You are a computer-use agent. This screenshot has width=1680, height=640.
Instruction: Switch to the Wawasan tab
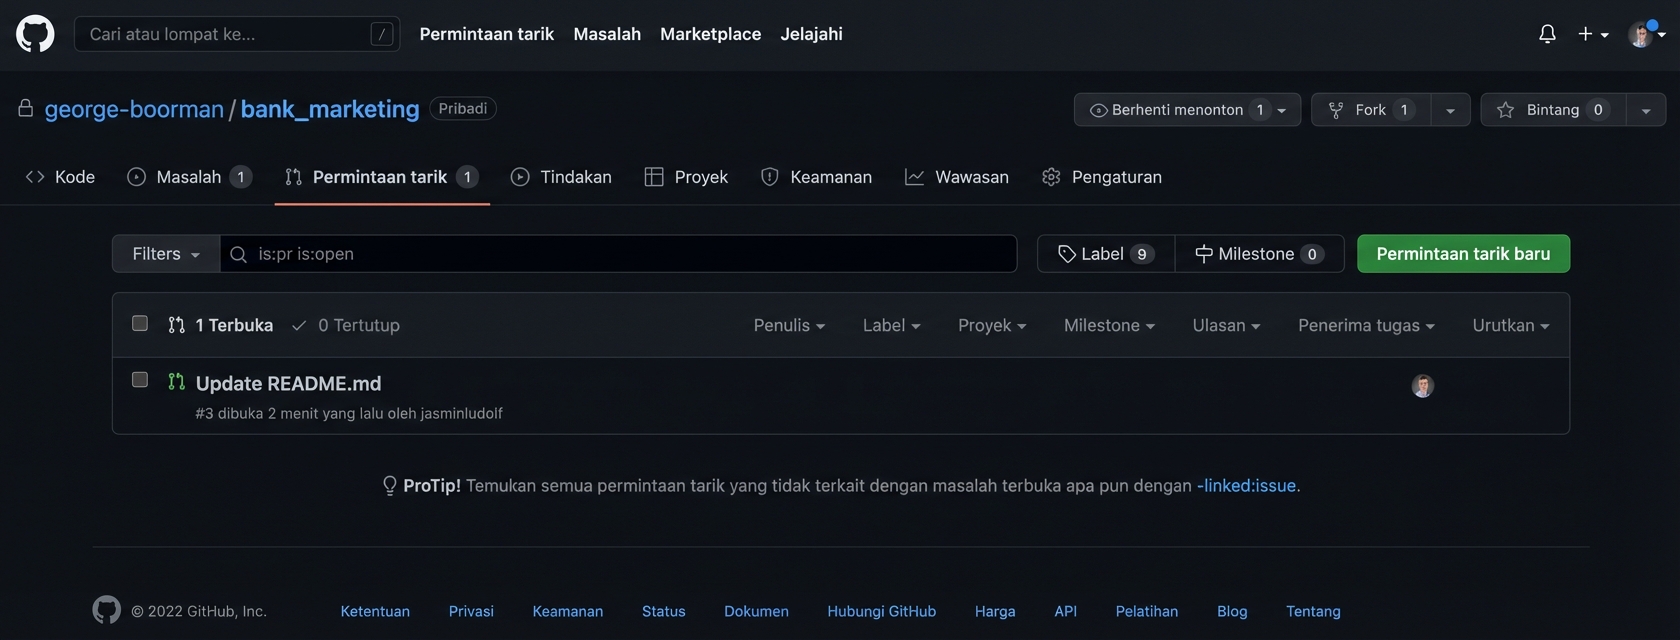coord(957,177)
